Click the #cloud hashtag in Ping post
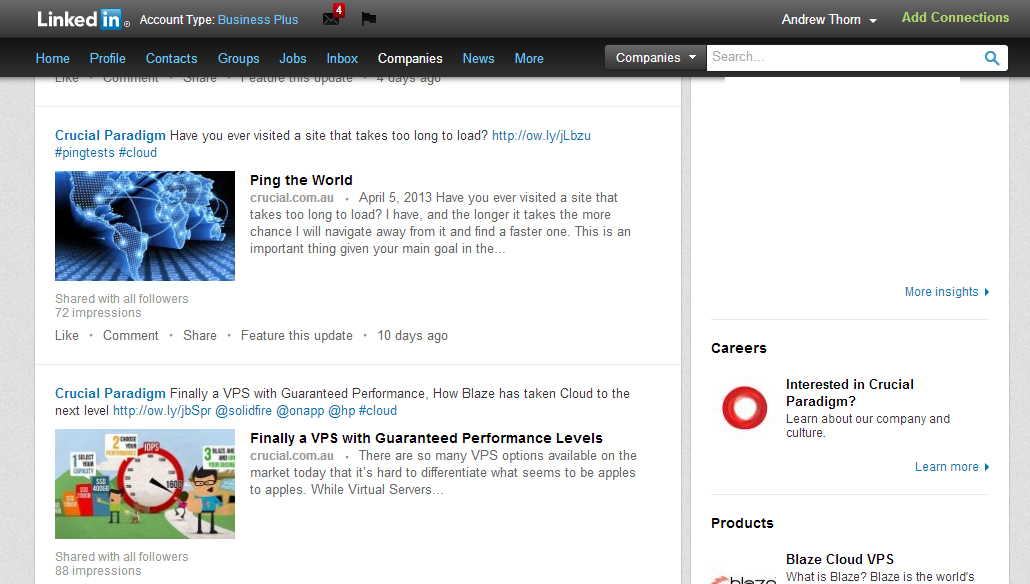Screen dimensions: 1030x584 [x=138, y=152]
